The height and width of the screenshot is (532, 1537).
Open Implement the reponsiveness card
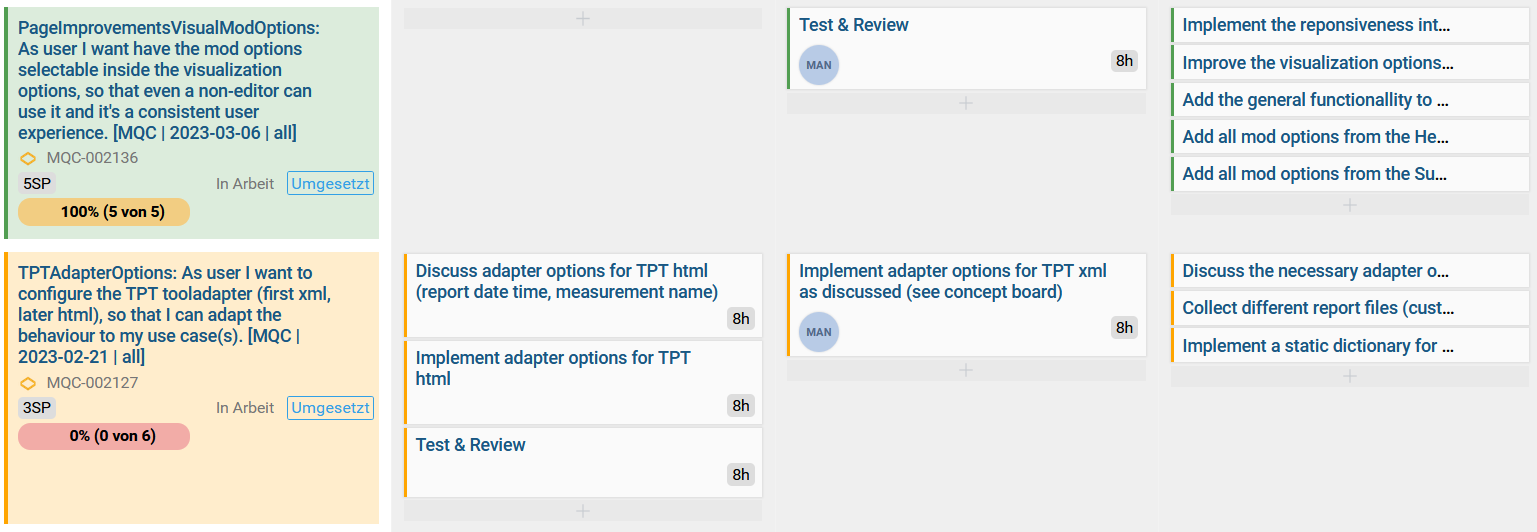[x=1316, y=25]
